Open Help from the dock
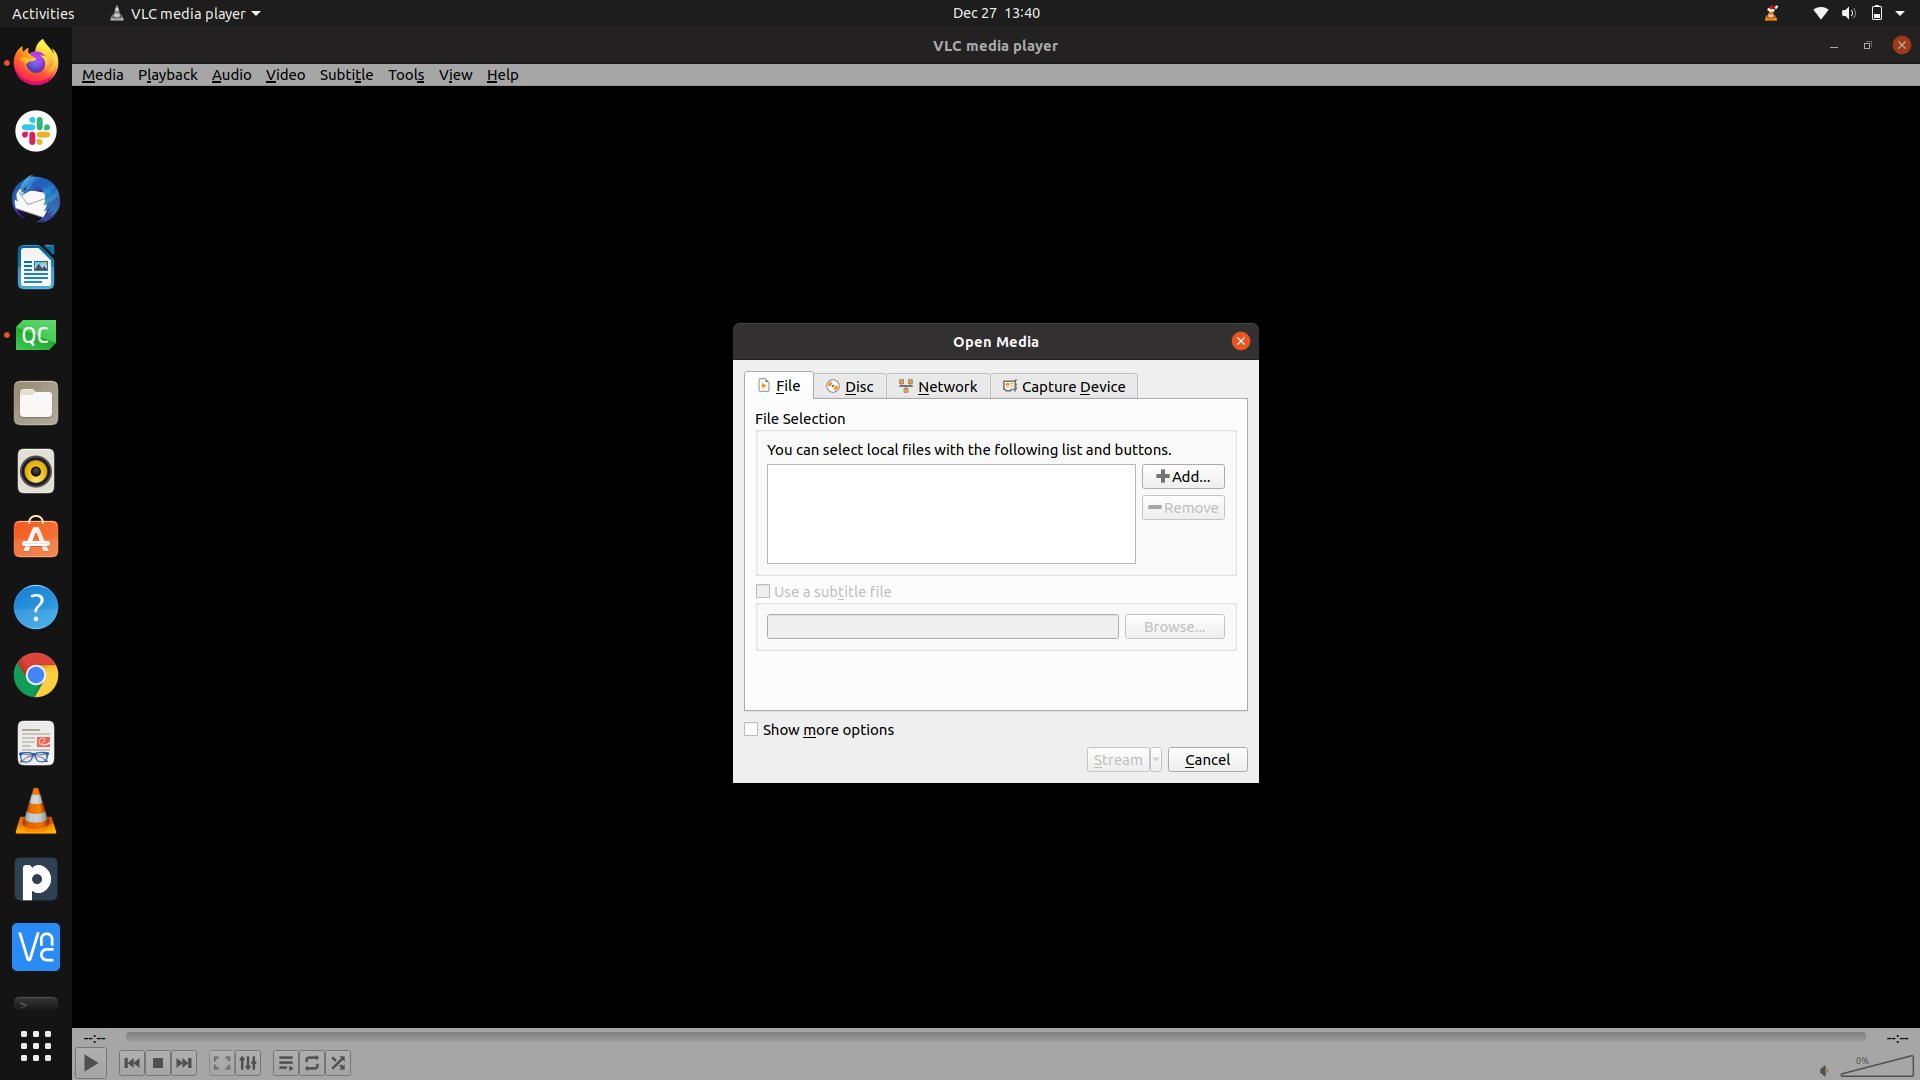The width and height of the screenshot is (1920, 1080). tap(36, 607)
